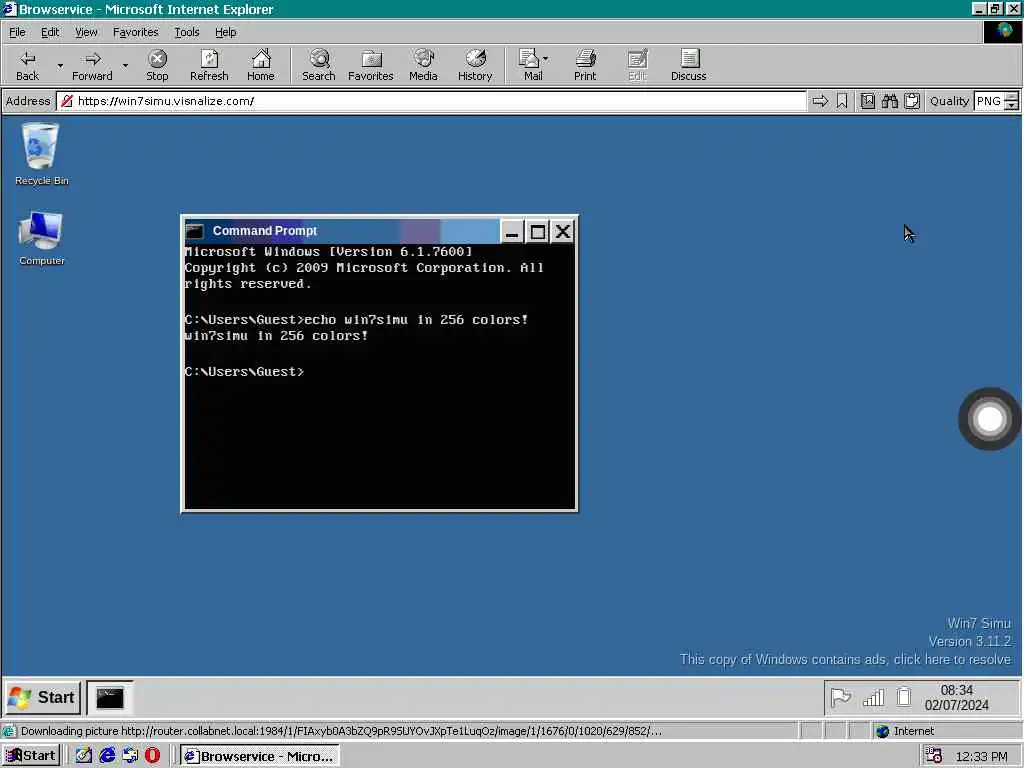Click the Quality stepper down arrow

pyautogui.click(x=1012, y=106)
